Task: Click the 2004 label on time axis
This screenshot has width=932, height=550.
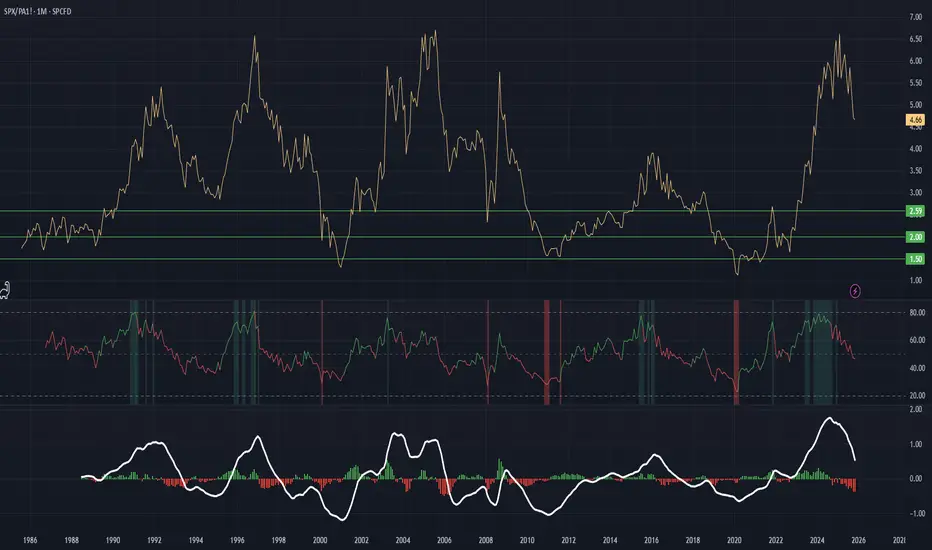Action: (403, 540)
